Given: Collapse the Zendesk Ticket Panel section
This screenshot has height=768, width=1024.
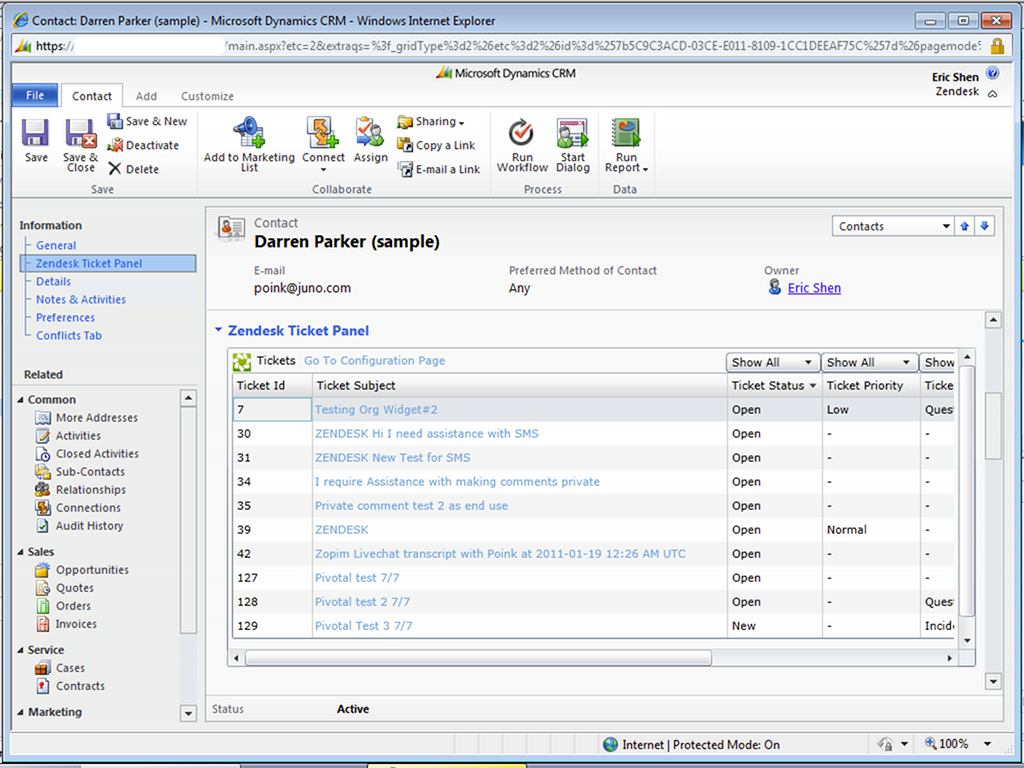Looking at the screenshot, I should click(219, 330).
